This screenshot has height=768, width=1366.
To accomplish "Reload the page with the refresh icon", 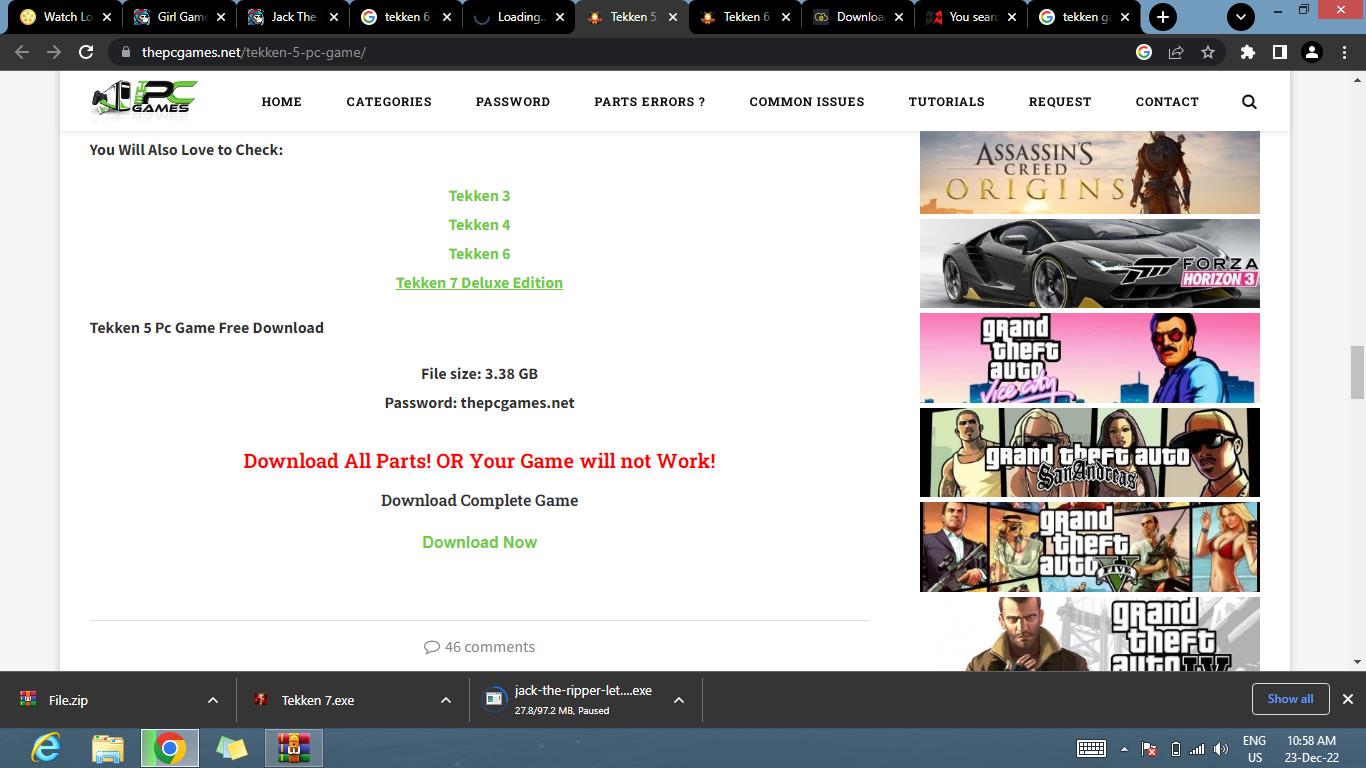I will [87, 52].
